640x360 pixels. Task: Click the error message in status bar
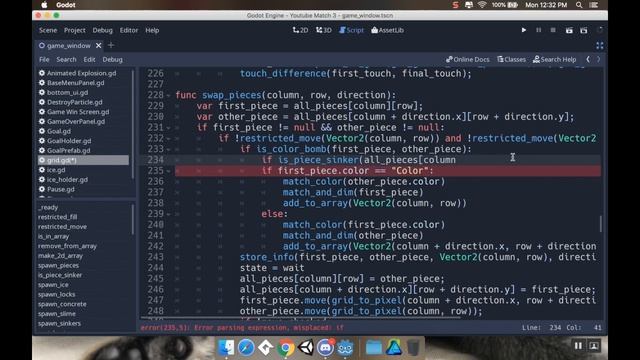point(242,327)
